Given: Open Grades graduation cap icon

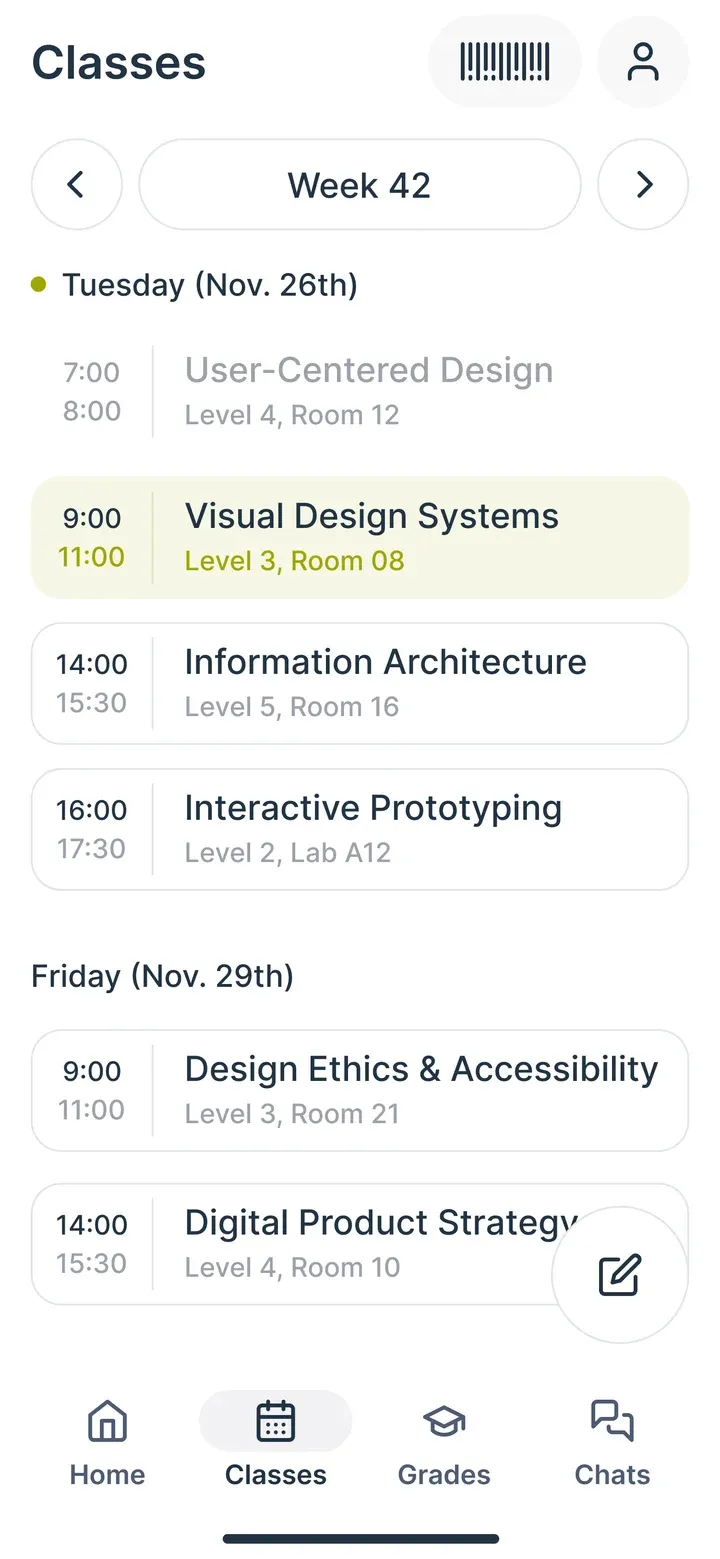Looking at the screenshot, I should point(444,1421).
